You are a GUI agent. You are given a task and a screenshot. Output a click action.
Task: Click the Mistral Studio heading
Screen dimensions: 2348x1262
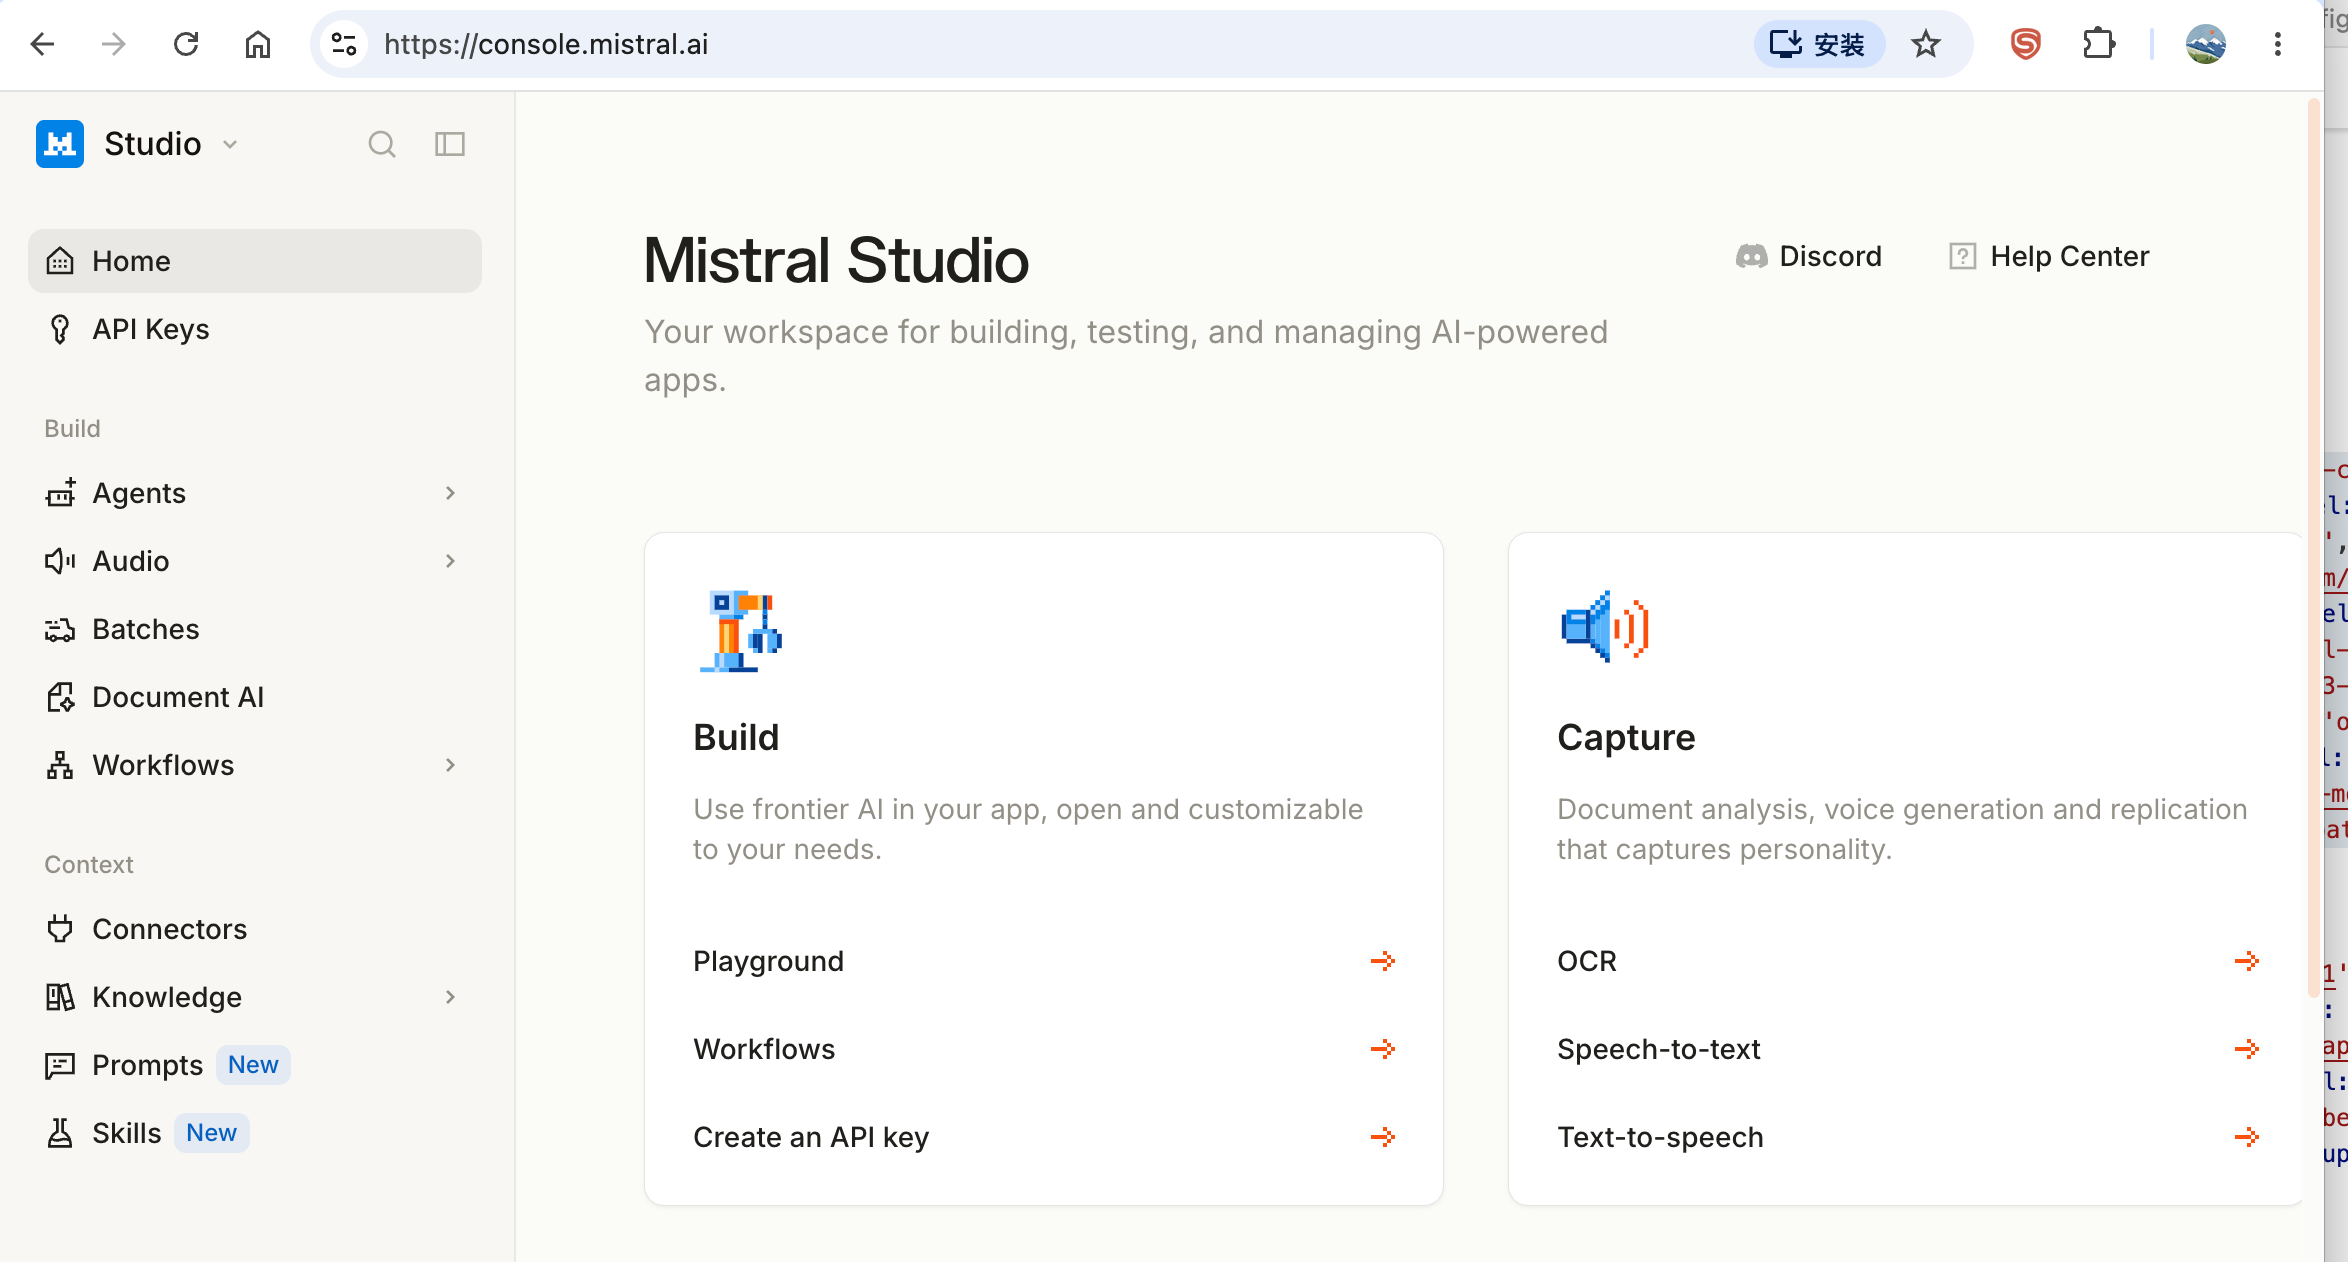836,260
